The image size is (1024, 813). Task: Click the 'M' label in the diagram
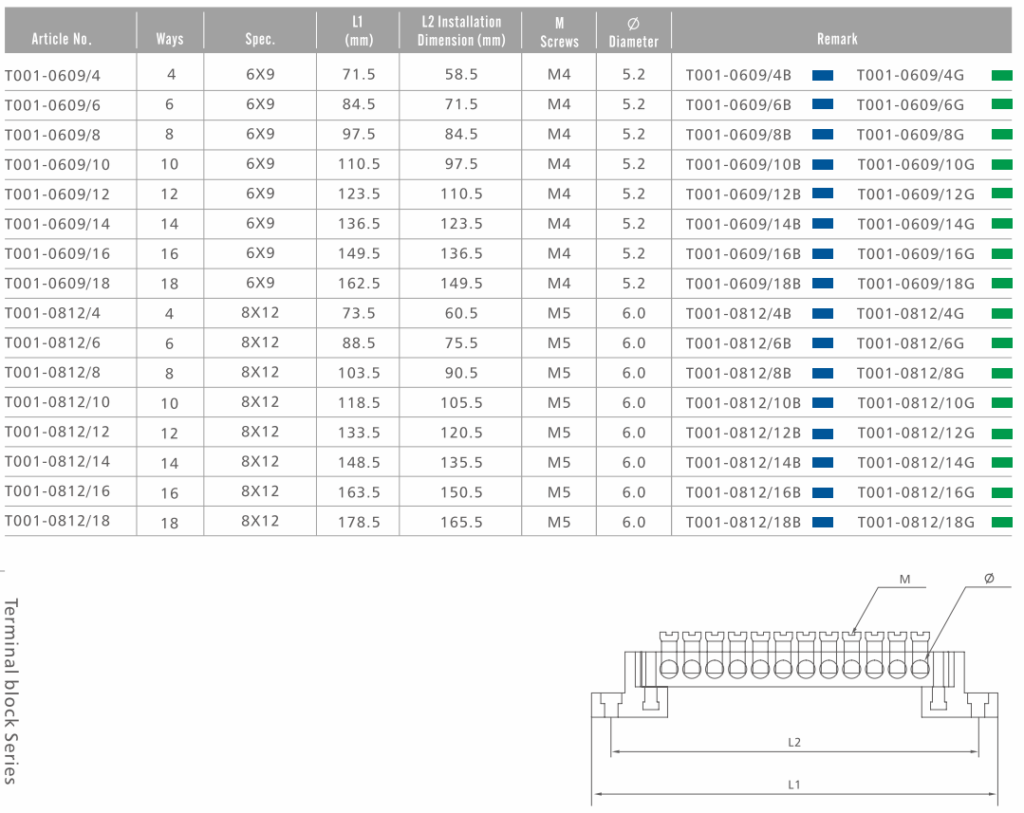(x=904, y=579)
